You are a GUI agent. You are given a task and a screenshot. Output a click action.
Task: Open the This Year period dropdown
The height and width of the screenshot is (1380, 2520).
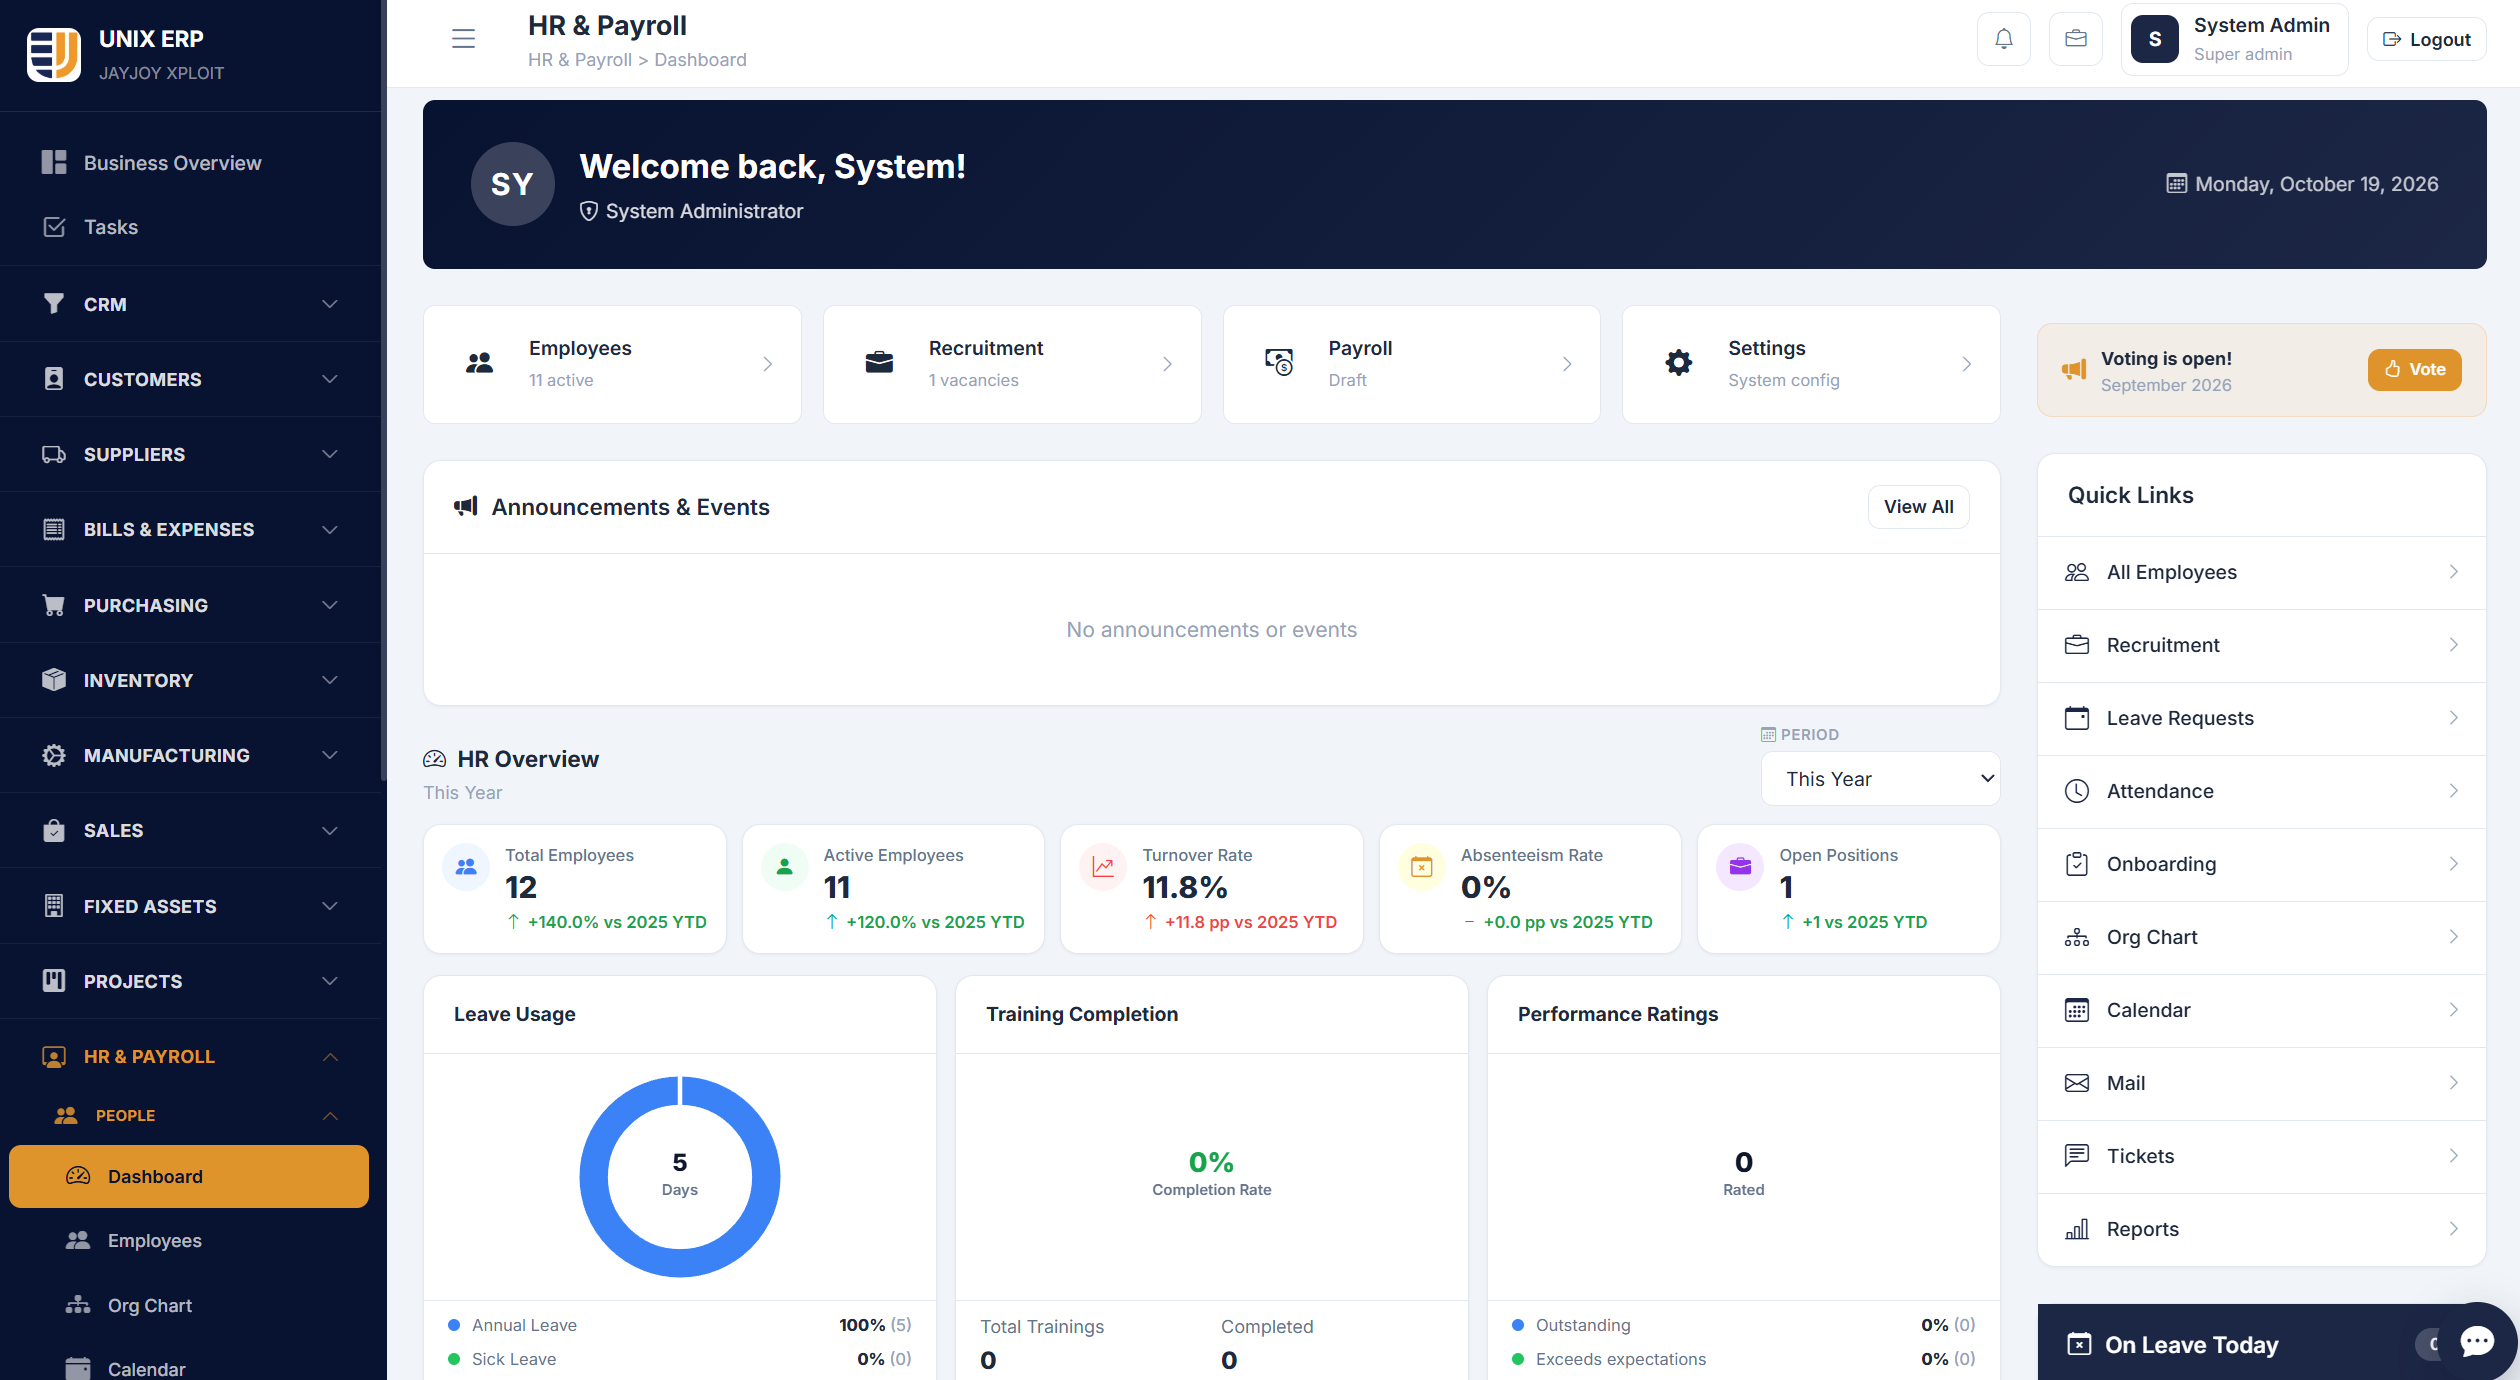[1880, 779]
